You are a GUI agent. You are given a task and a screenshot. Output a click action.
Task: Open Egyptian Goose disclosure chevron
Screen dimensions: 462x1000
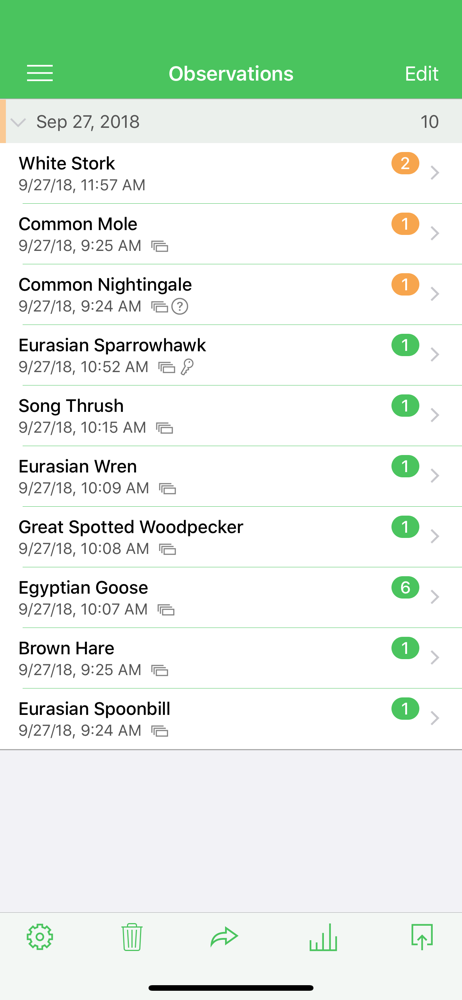(435, 597)
